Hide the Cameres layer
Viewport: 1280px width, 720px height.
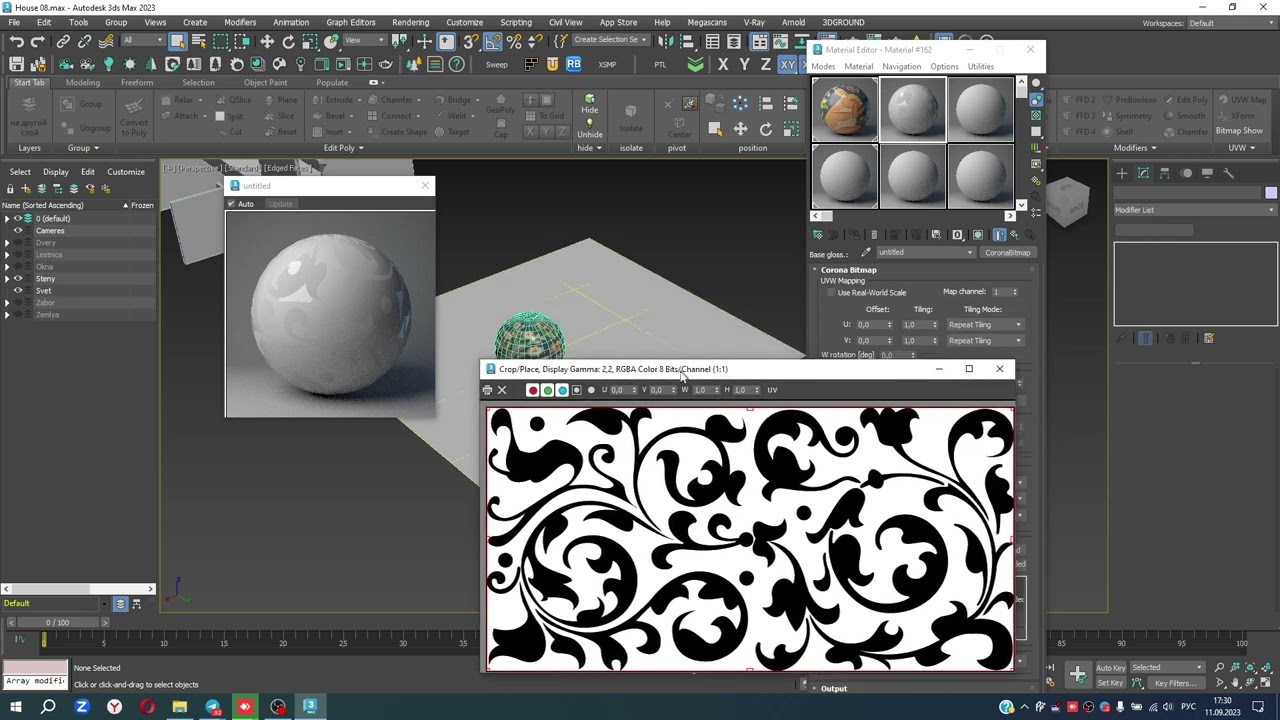click(18, 231)
